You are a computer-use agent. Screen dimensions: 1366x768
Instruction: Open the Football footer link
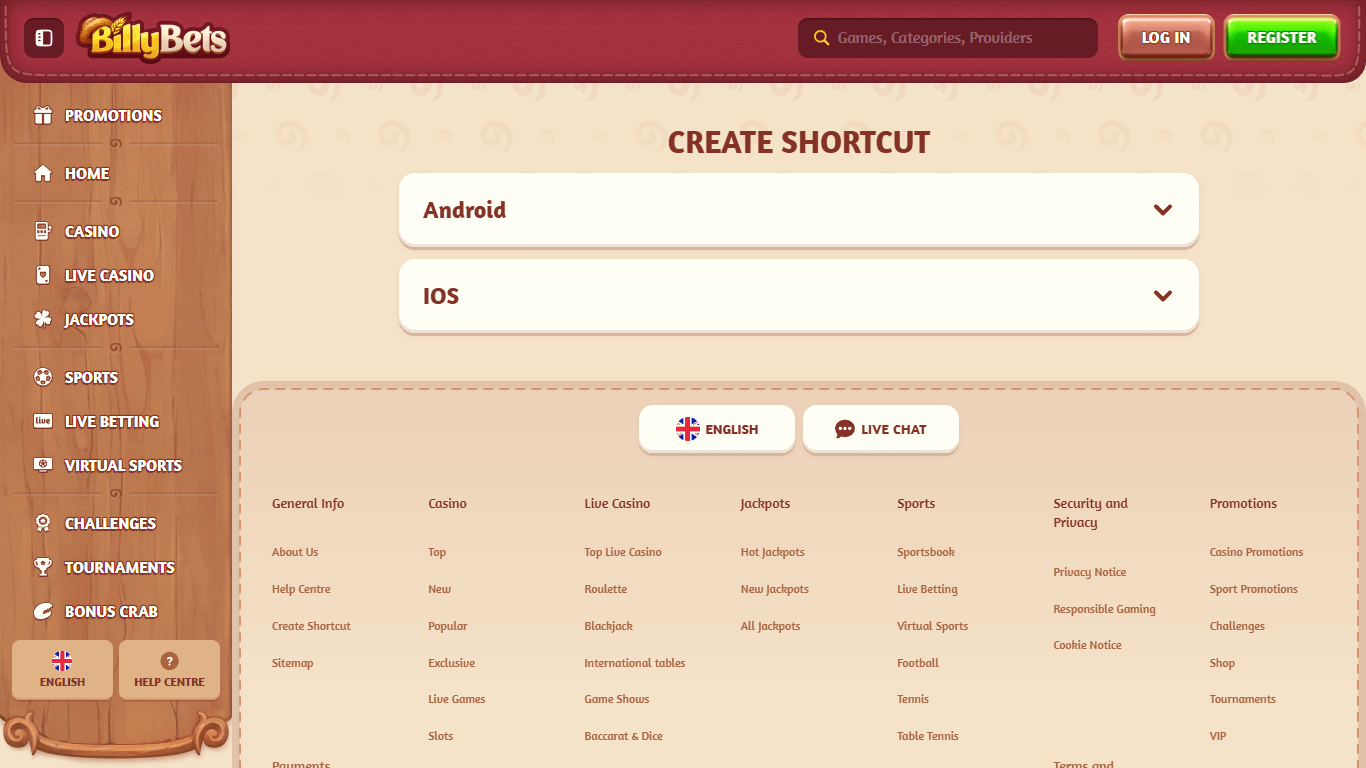pos(918,663)
